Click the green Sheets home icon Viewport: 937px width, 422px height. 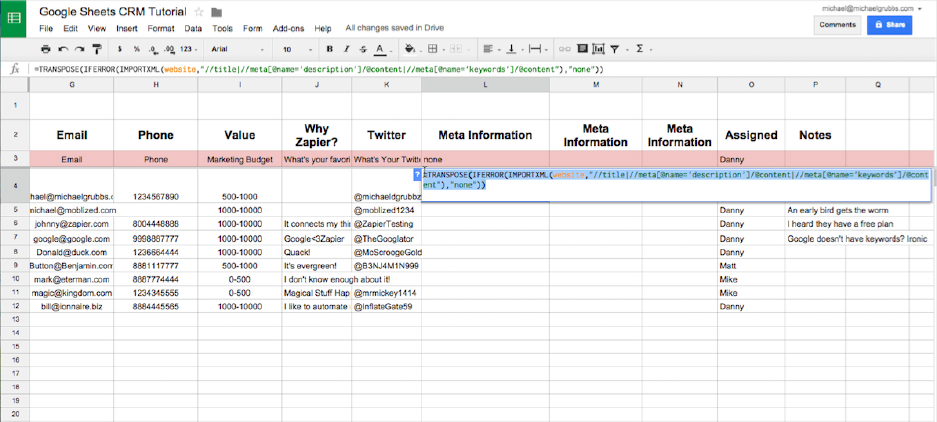click(x=13, y=18)
